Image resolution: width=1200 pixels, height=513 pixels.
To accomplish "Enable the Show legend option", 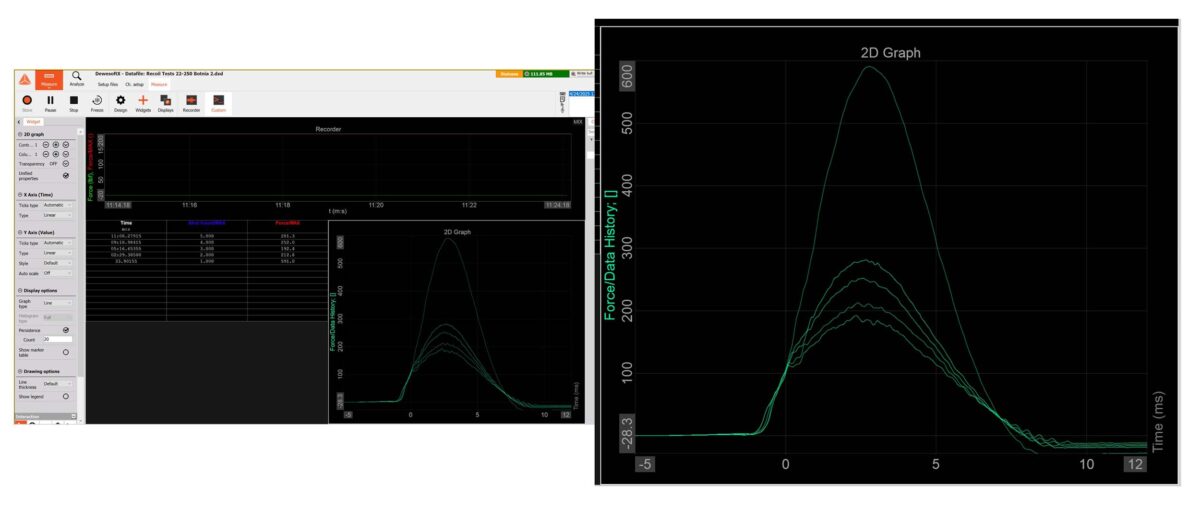I will [x=66, y=396].
